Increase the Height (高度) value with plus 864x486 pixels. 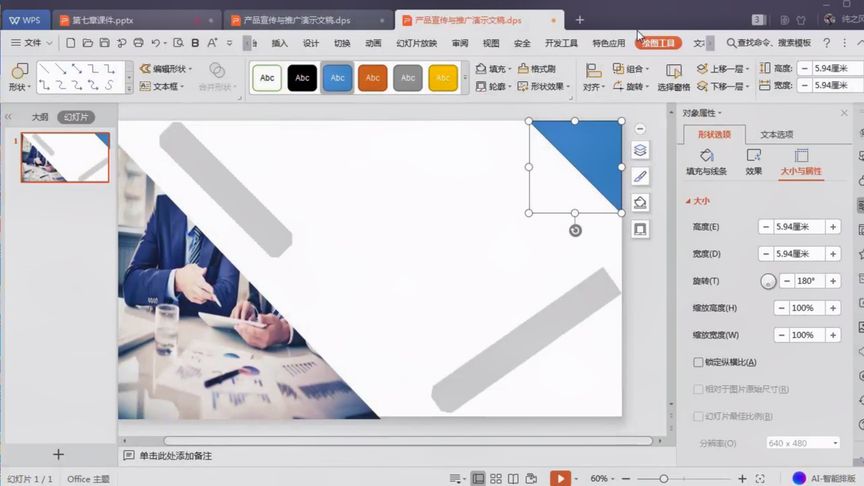[x=833, y=226]
